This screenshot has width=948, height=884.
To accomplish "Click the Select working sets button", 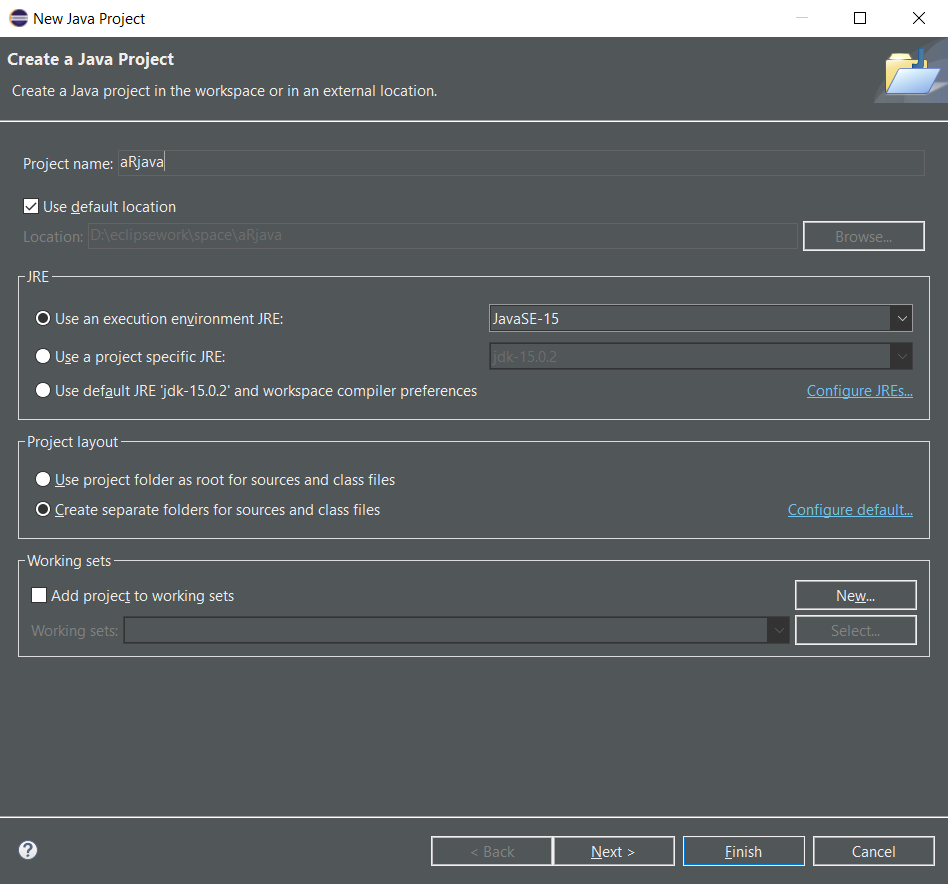I will (x=855, y=630).
